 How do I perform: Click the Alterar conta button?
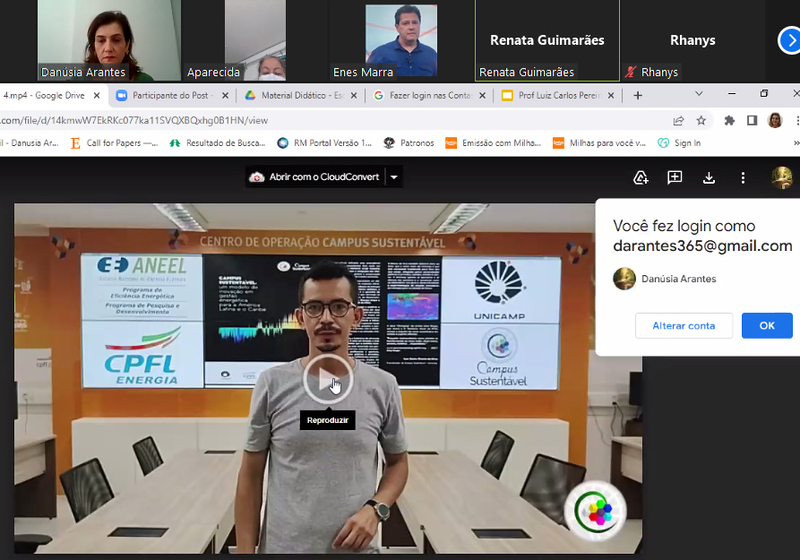684,326
